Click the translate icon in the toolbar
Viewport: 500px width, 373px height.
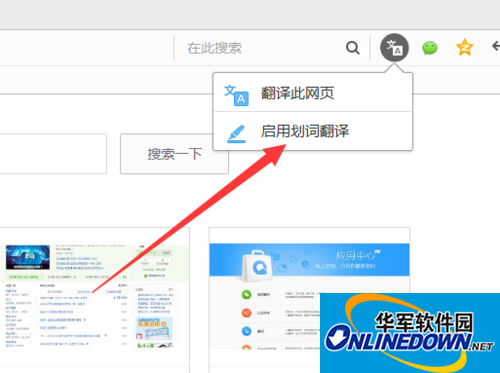[394, 47]
